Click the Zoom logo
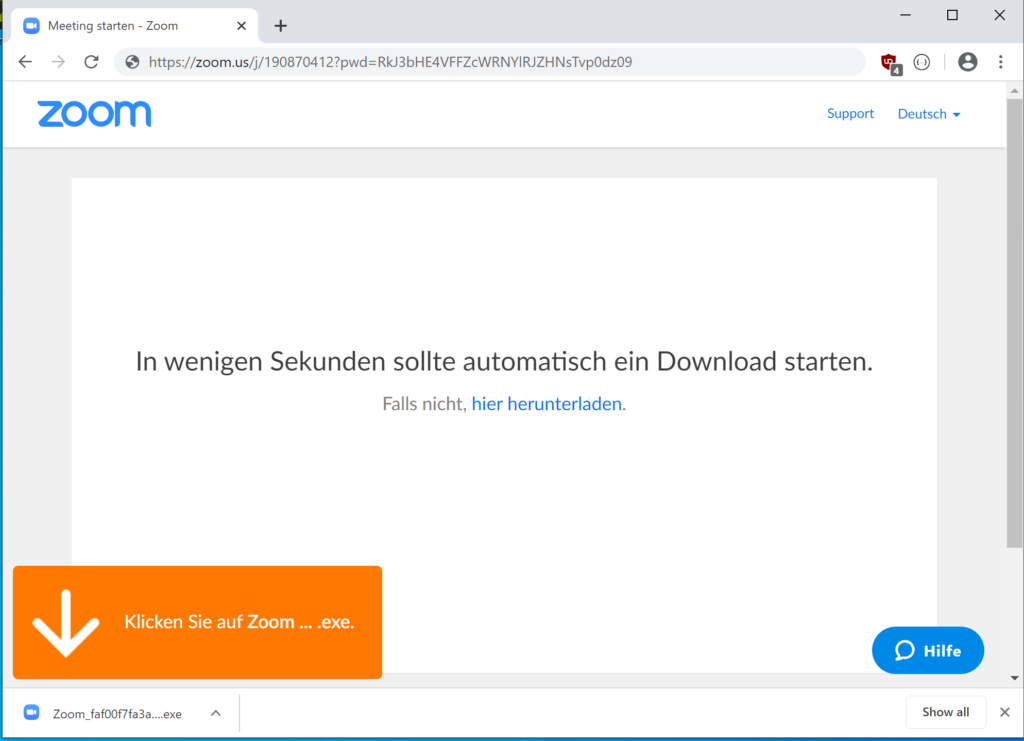Viewport: 1024px width, 741px height. pos(94,114)
